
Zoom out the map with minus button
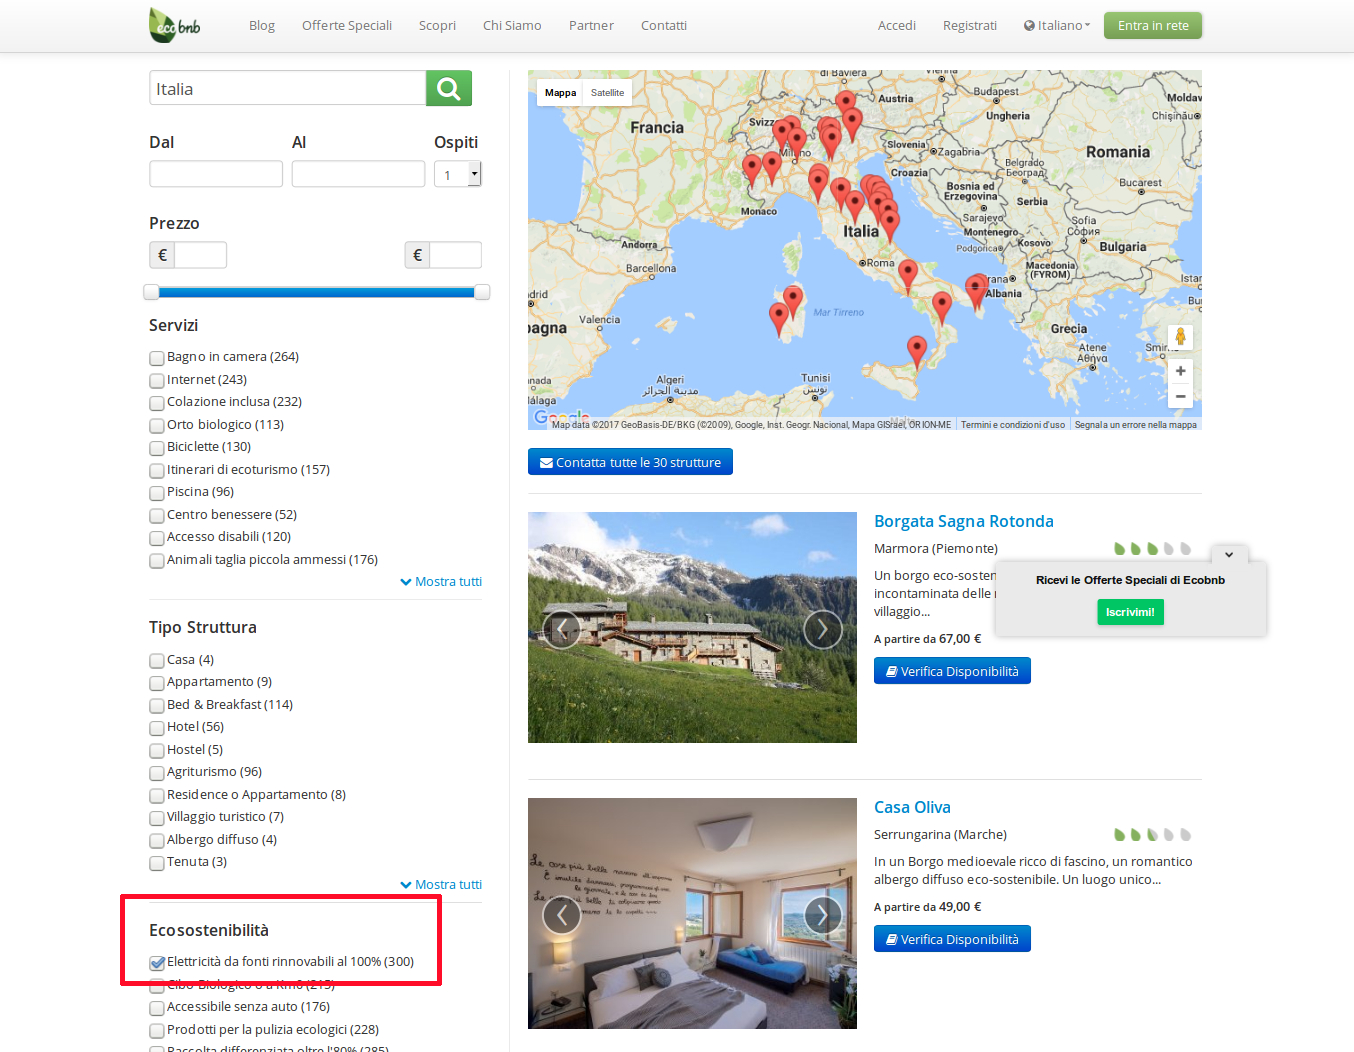[1180, 396]
